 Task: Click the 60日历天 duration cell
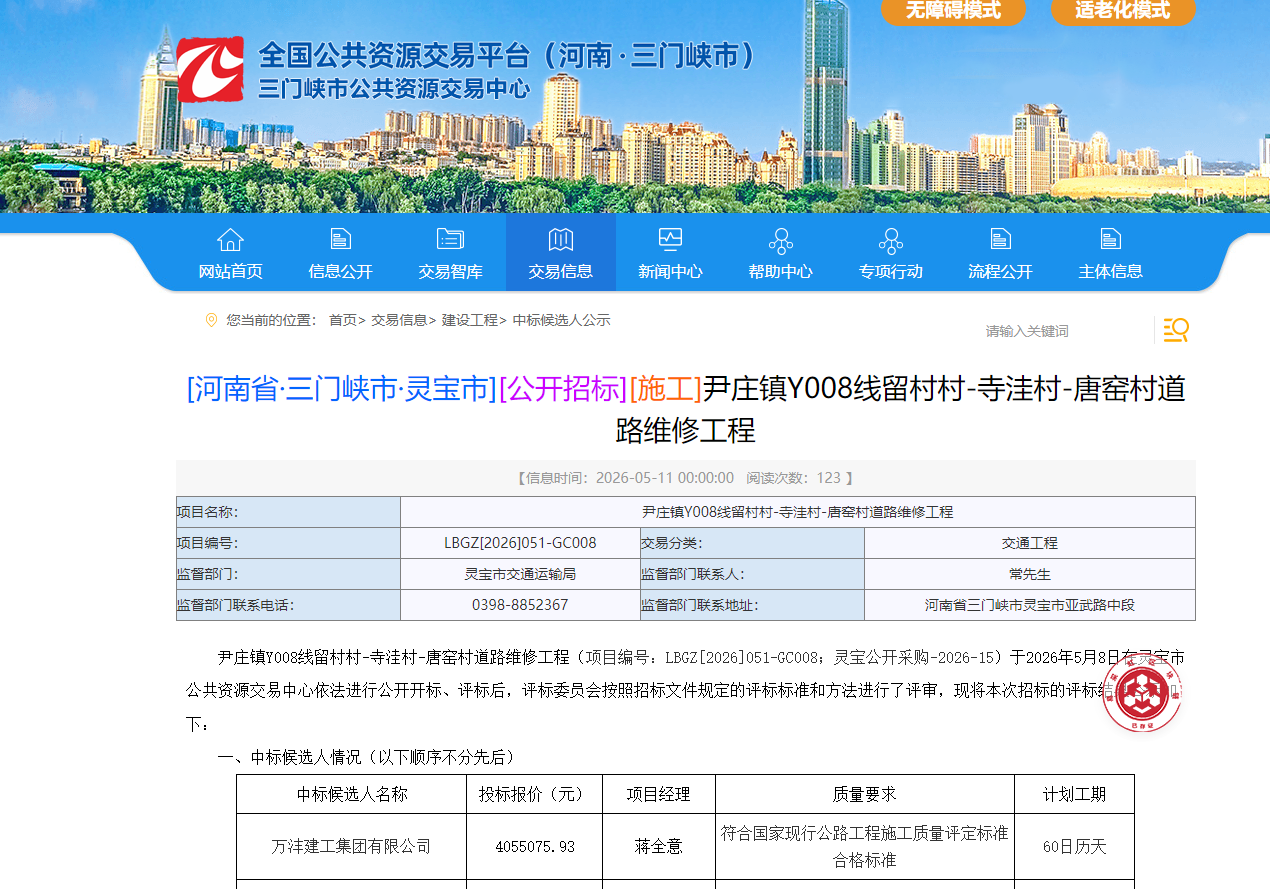(1075, 846)
